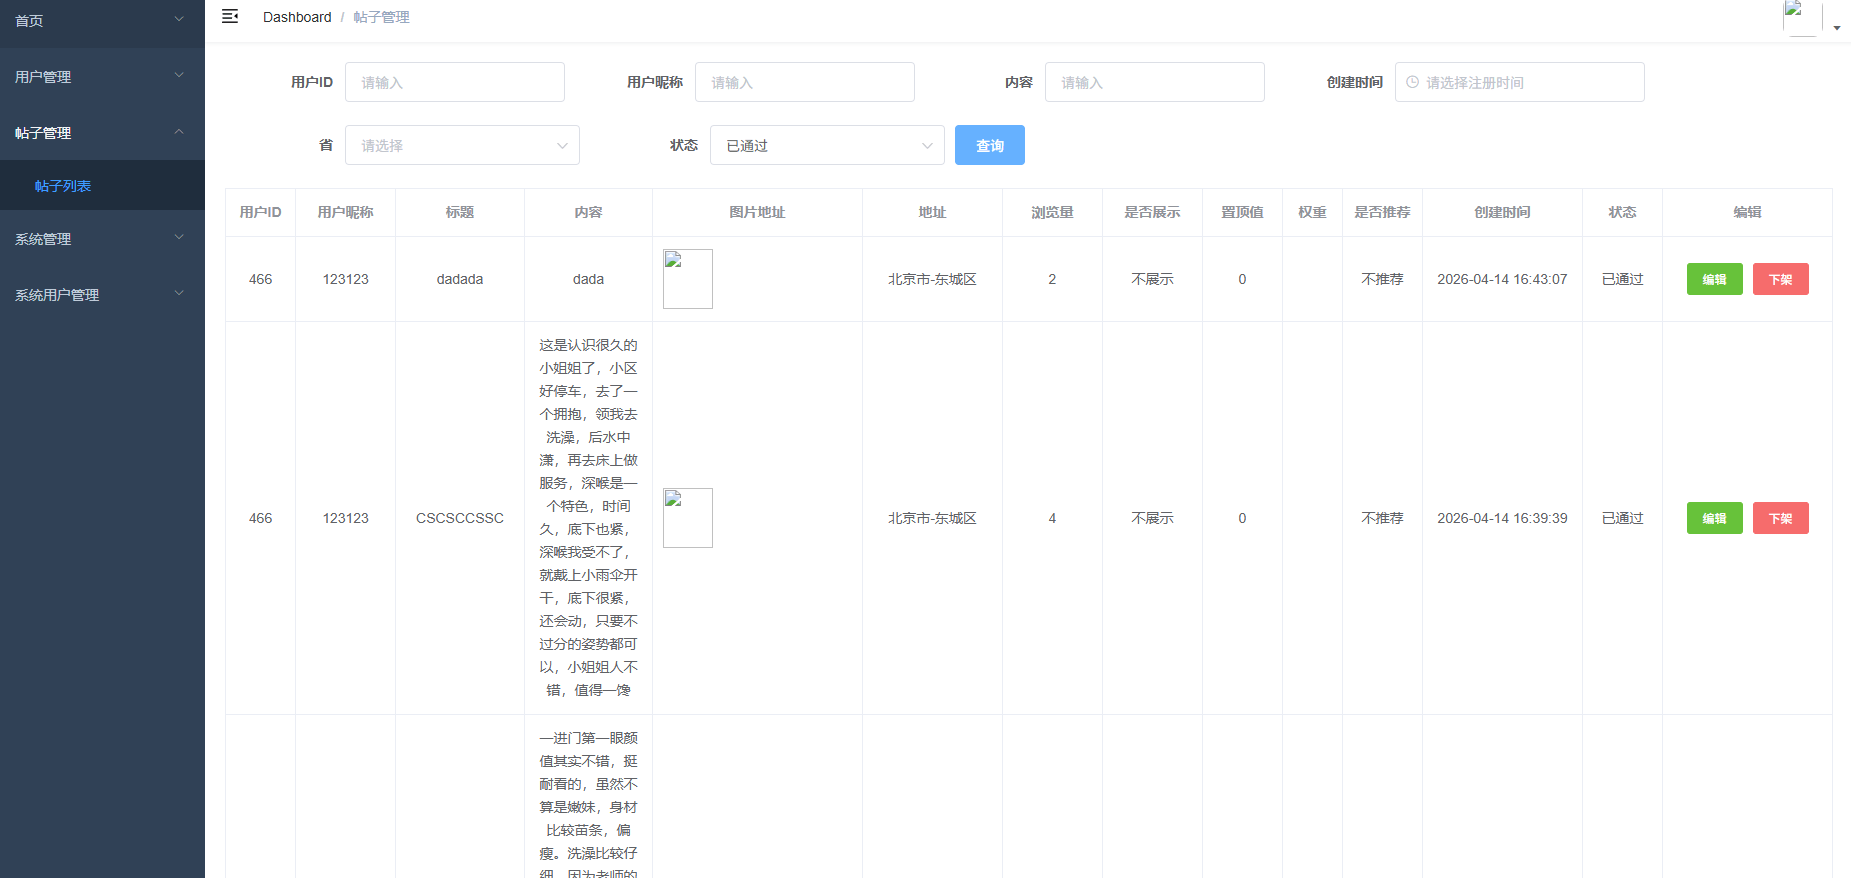The image size is (1851, 878).
Task: Expand the 省 province dropdown
Action: pos(462,145)
